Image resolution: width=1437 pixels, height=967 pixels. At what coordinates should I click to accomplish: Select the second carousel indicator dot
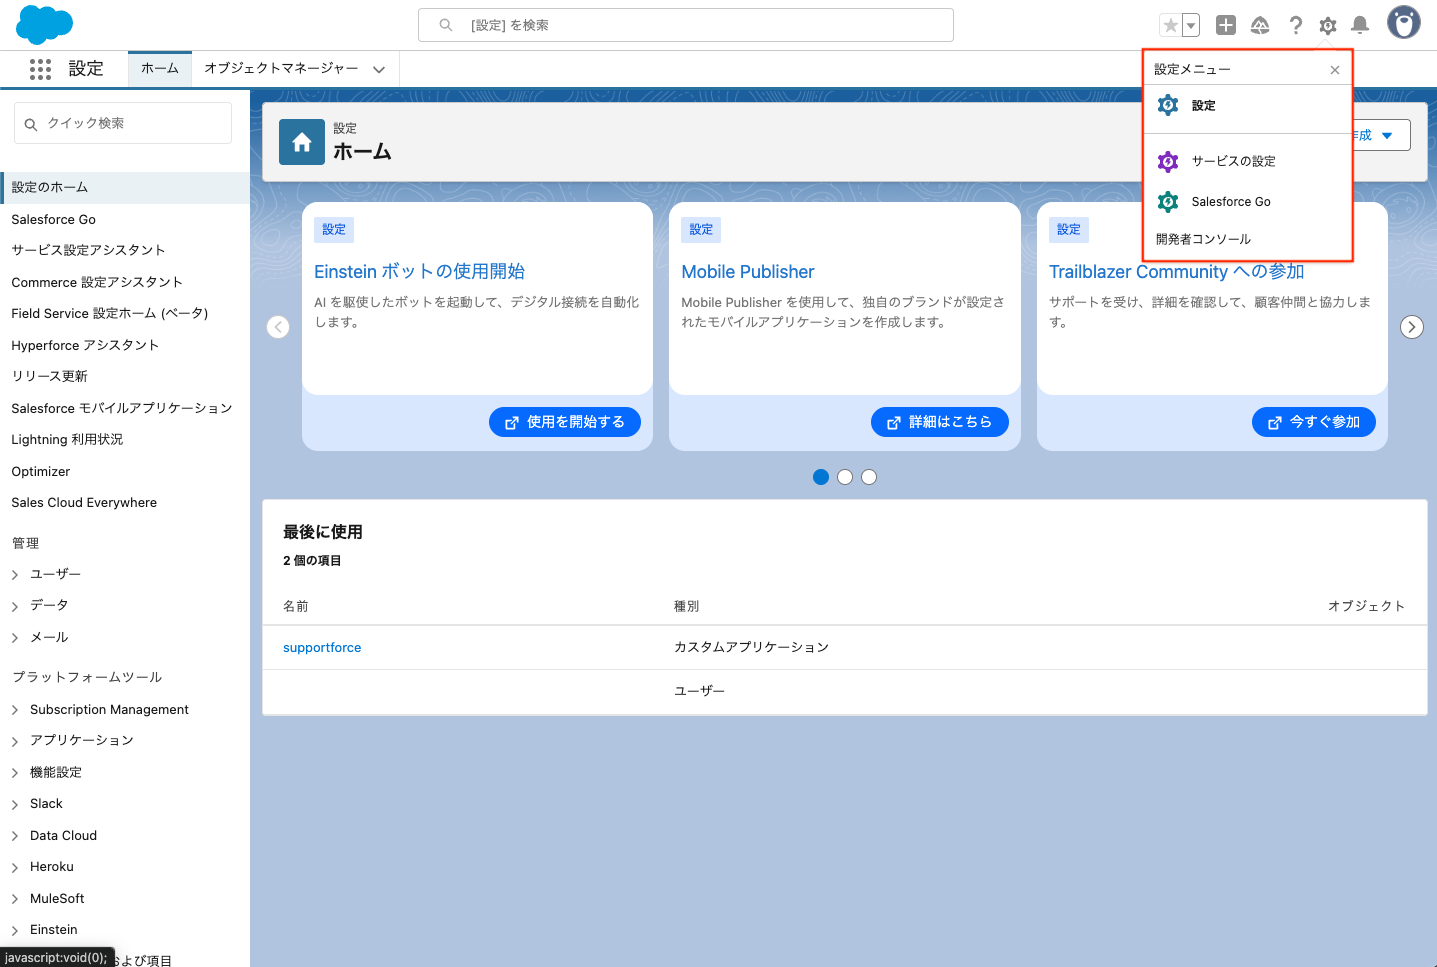coord(845,477)
